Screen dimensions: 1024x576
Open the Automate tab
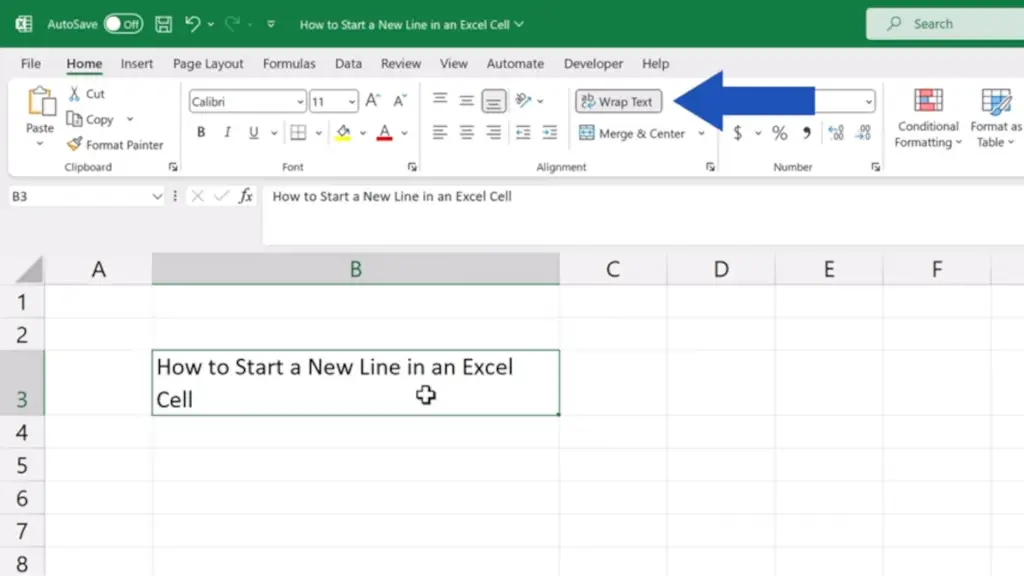[x=515, y=63]
